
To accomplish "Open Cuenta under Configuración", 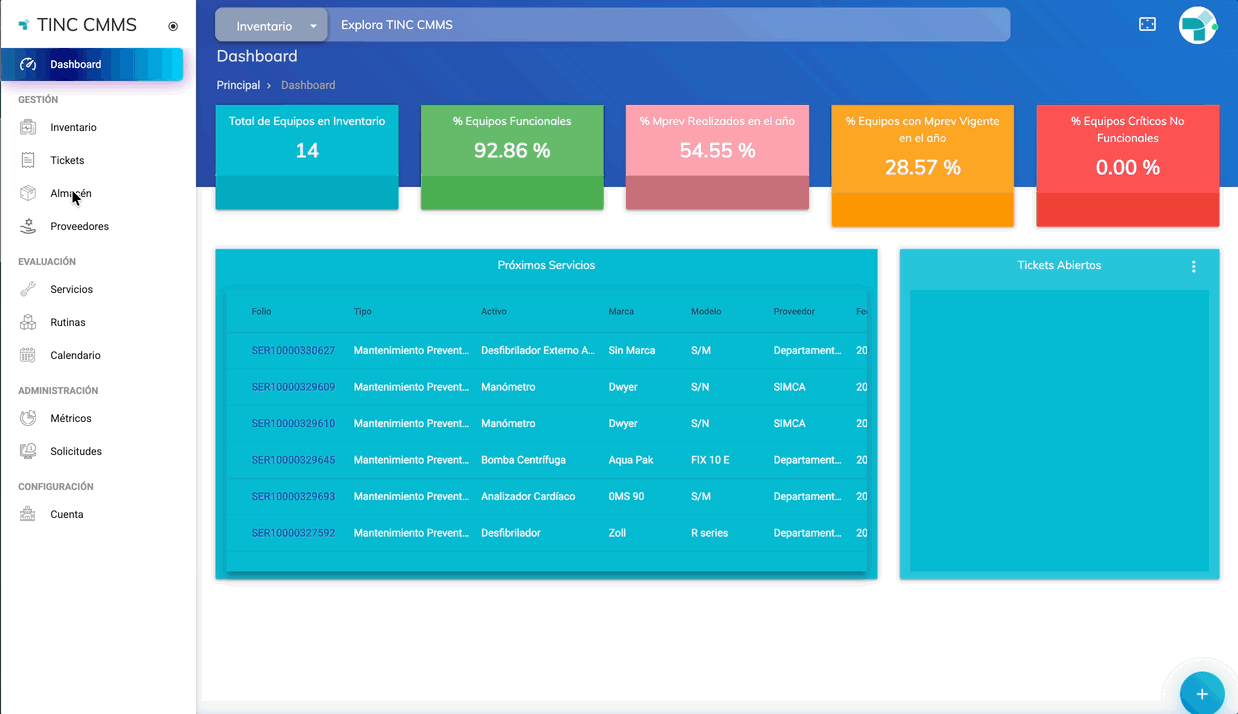I will point(67,514).
